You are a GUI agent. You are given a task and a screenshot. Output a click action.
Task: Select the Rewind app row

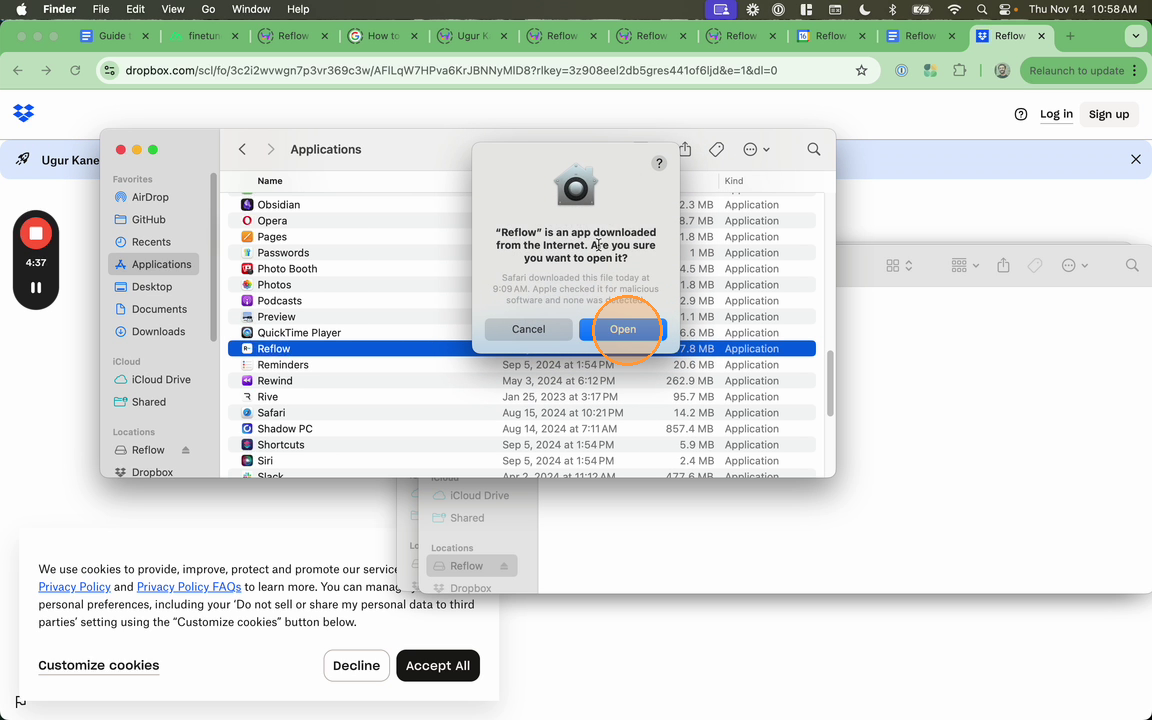click(x=522, y=381)
